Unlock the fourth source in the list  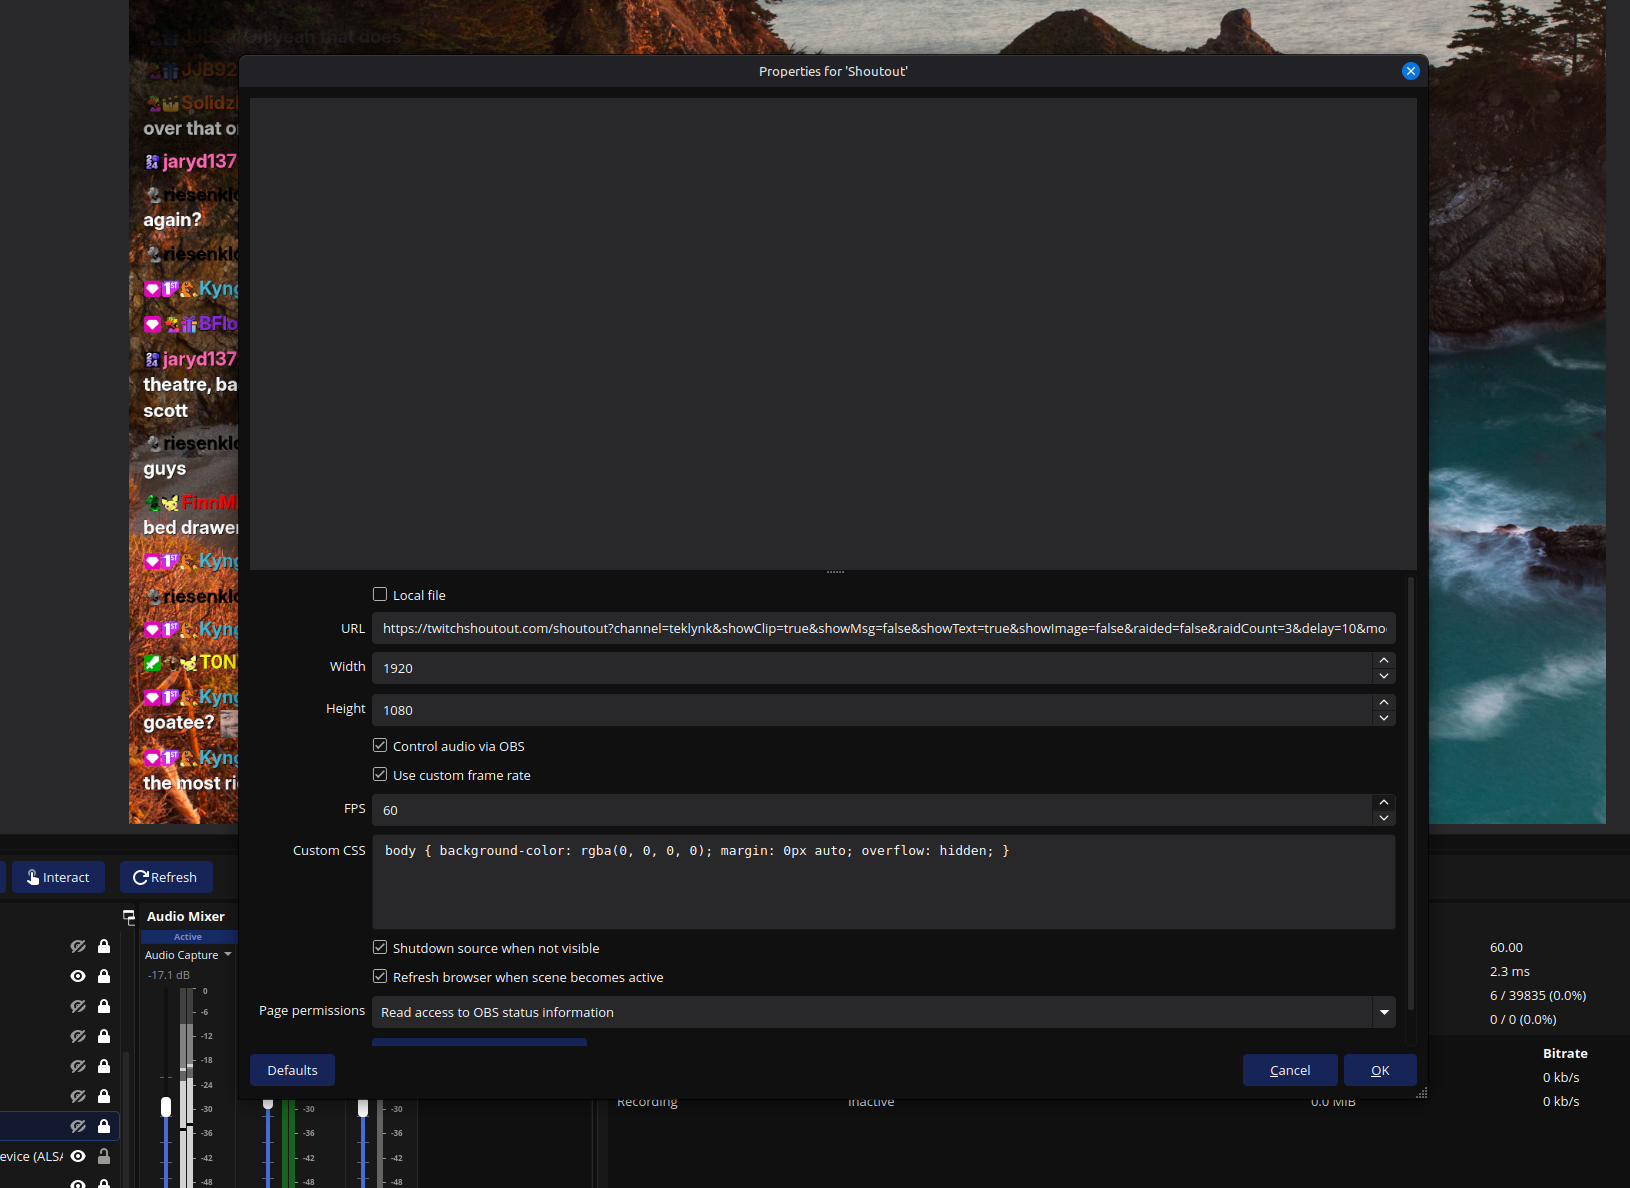(104, 1036)
